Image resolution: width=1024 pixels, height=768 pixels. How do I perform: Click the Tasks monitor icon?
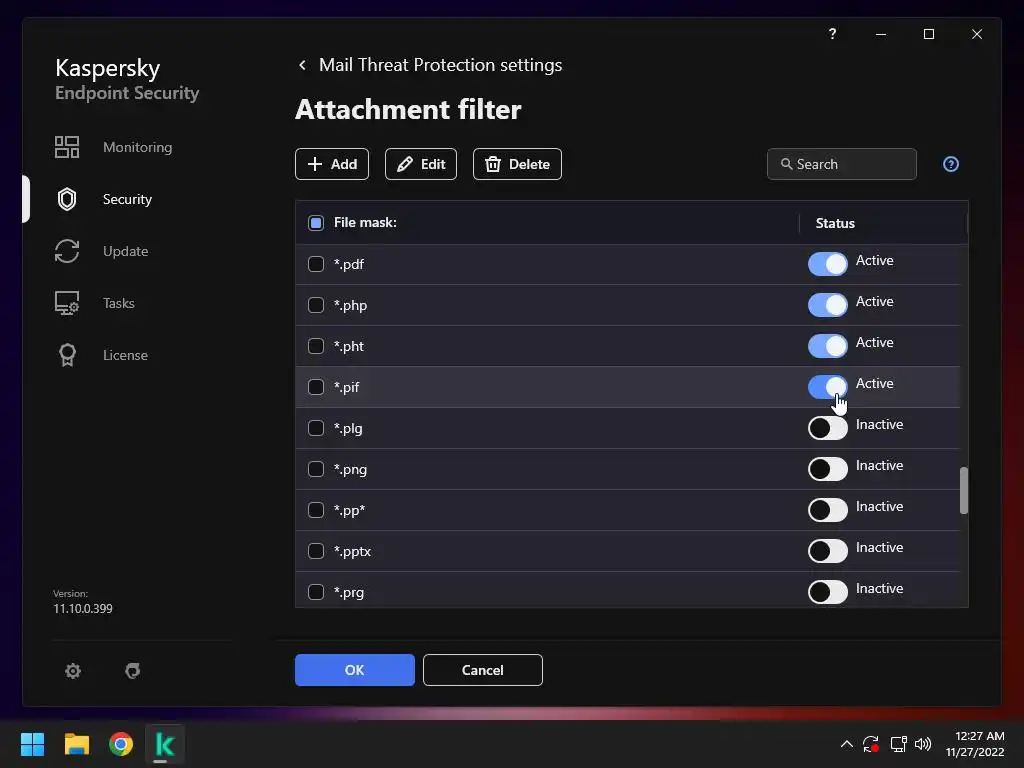(x=67, y=303)
